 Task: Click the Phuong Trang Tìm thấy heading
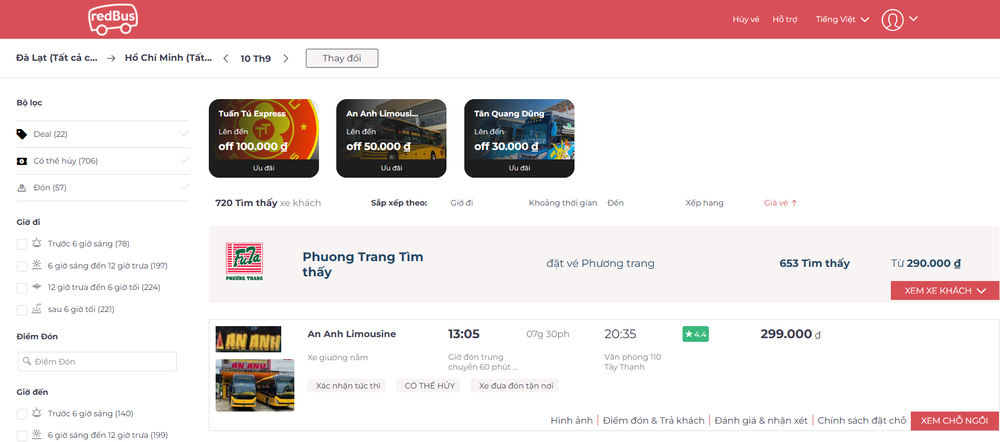tap(363, 264)
